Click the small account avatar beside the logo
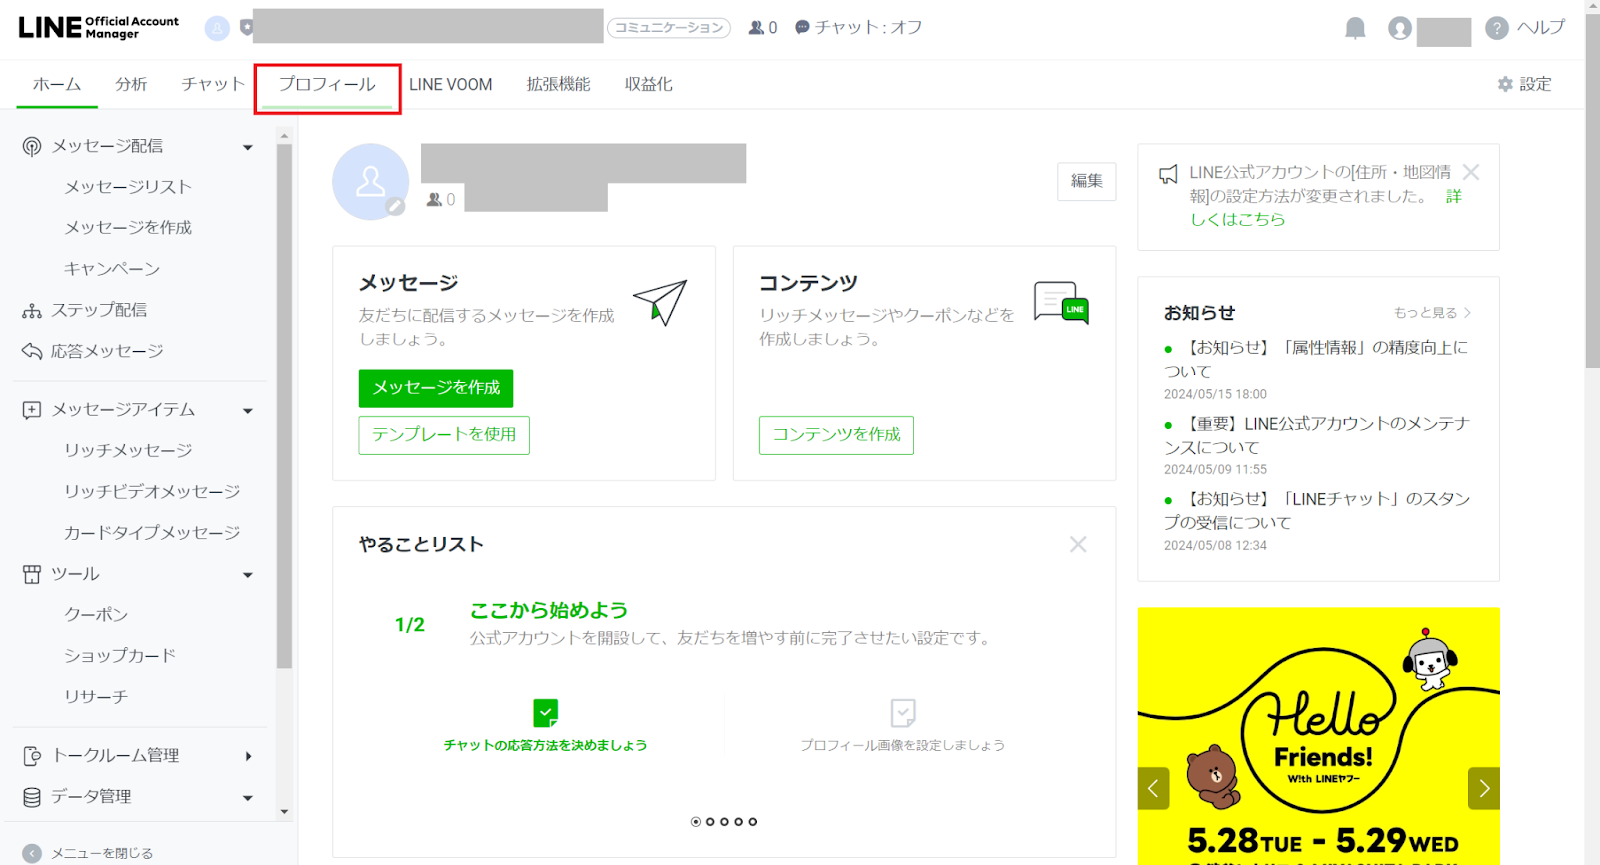The image size is (1600, 865). point(217,28)
